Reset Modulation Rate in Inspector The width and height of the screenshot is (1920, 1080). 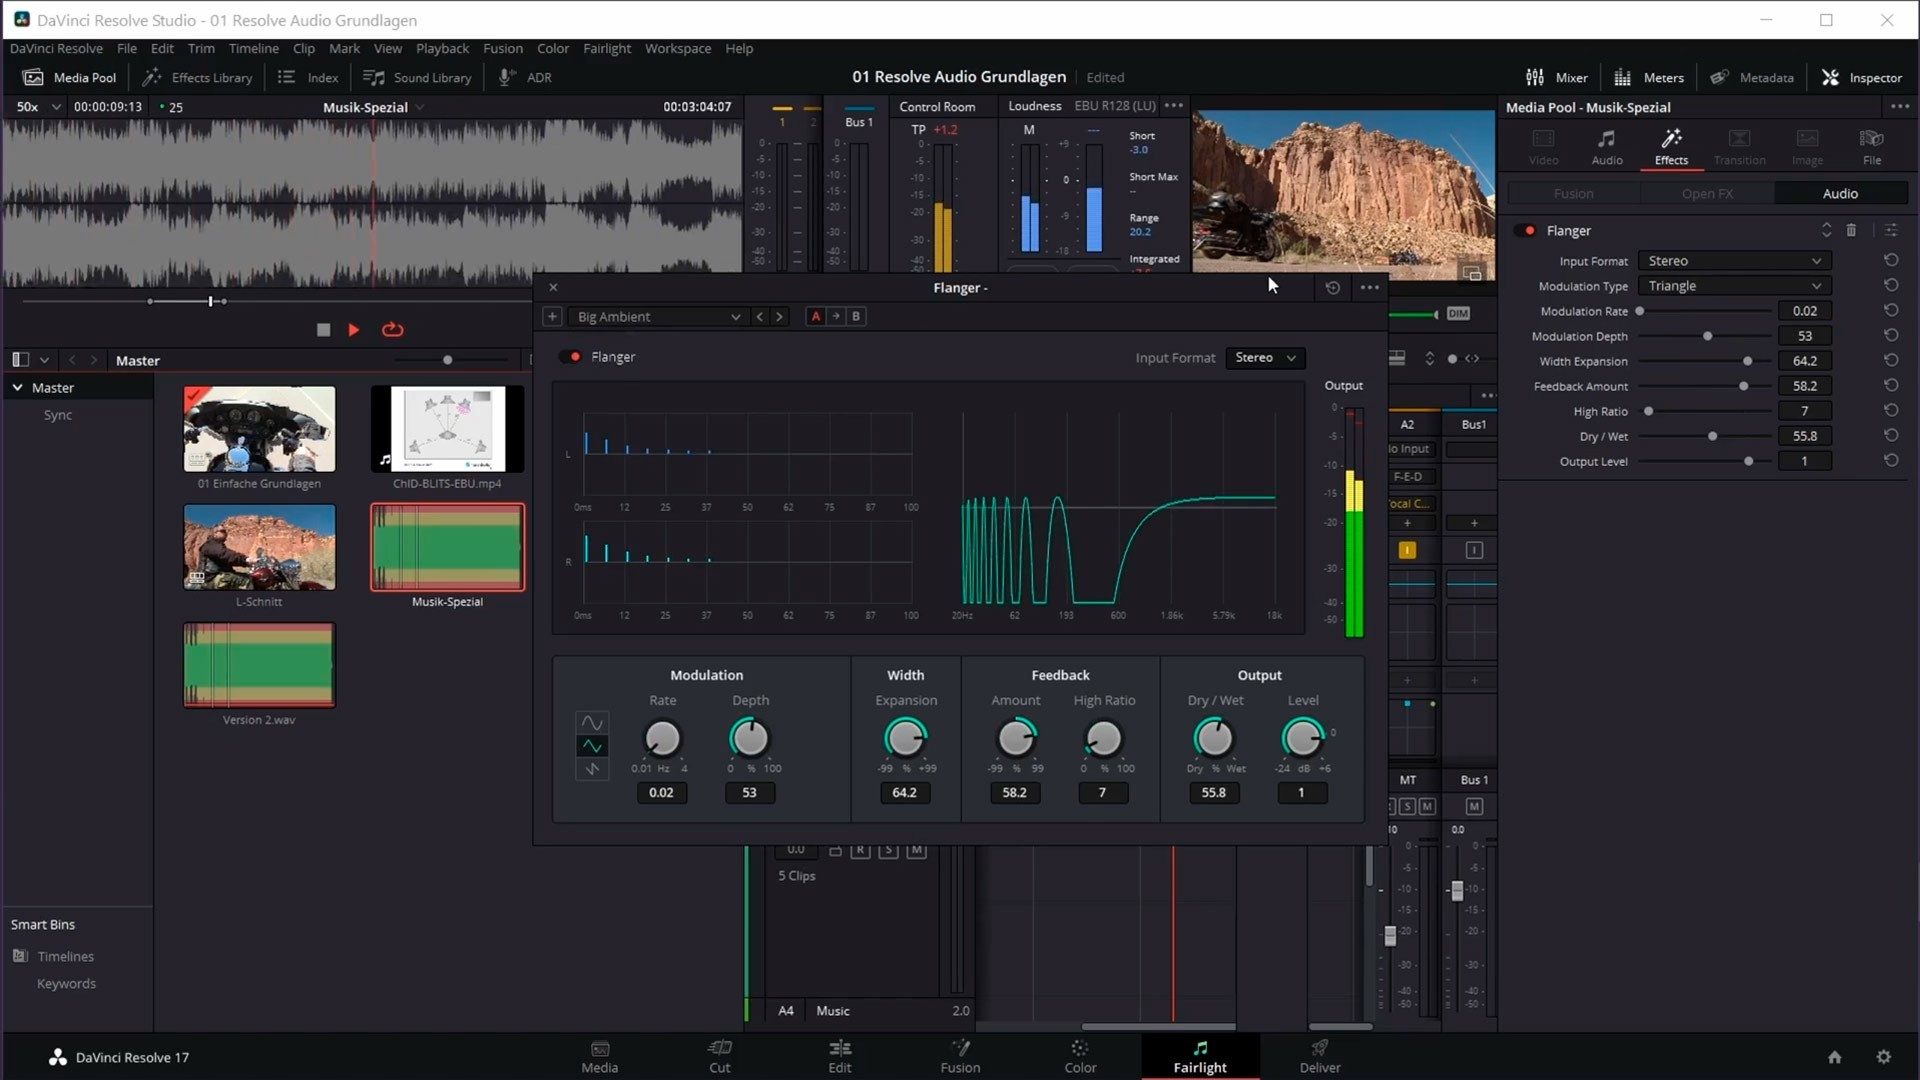(x=1890, y=311)
